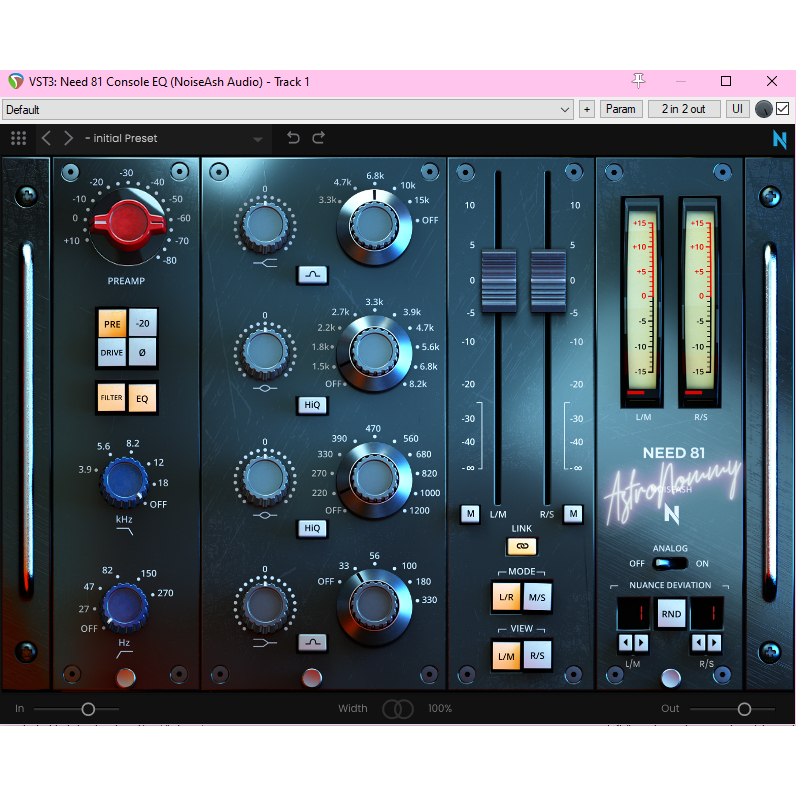This screenshot has width=796, height=796.
Task: Click the high-mid band gain knob
Action: [265, 353]
